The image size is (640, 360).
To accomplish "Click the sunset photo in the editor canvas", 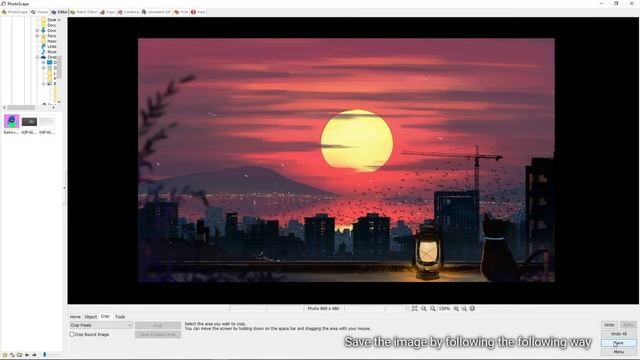I will pos(346,160).
